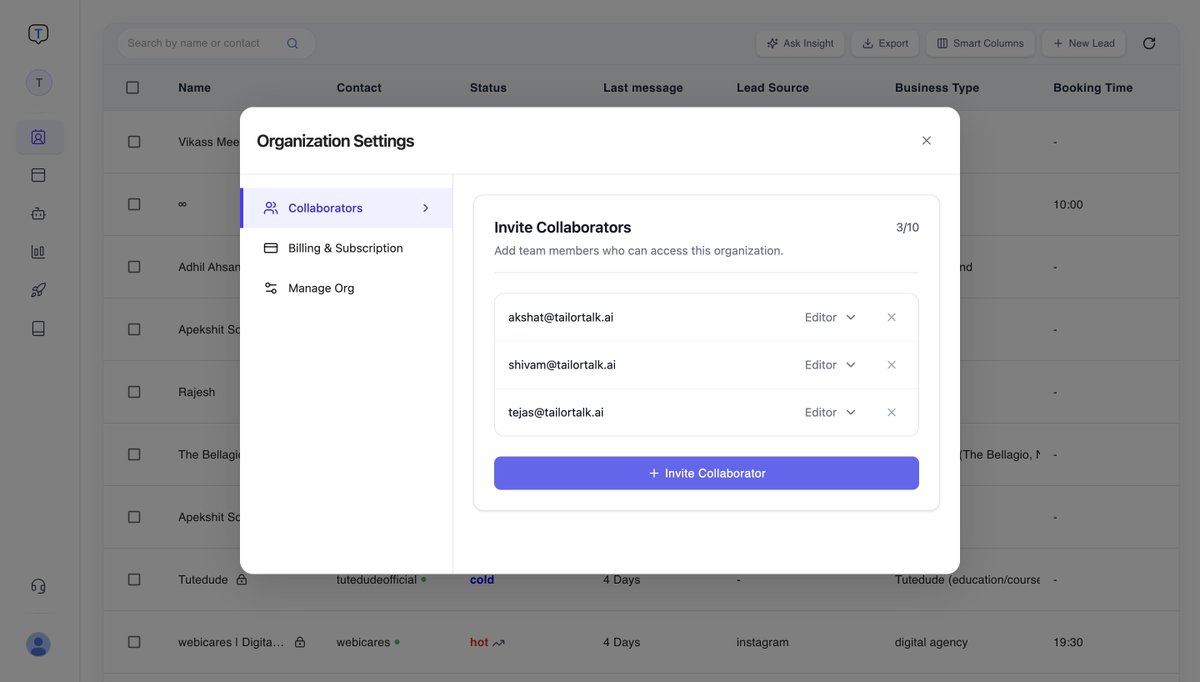Image resolution: width=1200 pixels, height=682 pixels.
Task: Tick the select-all checkbox in table header
Action: point(133,86)
